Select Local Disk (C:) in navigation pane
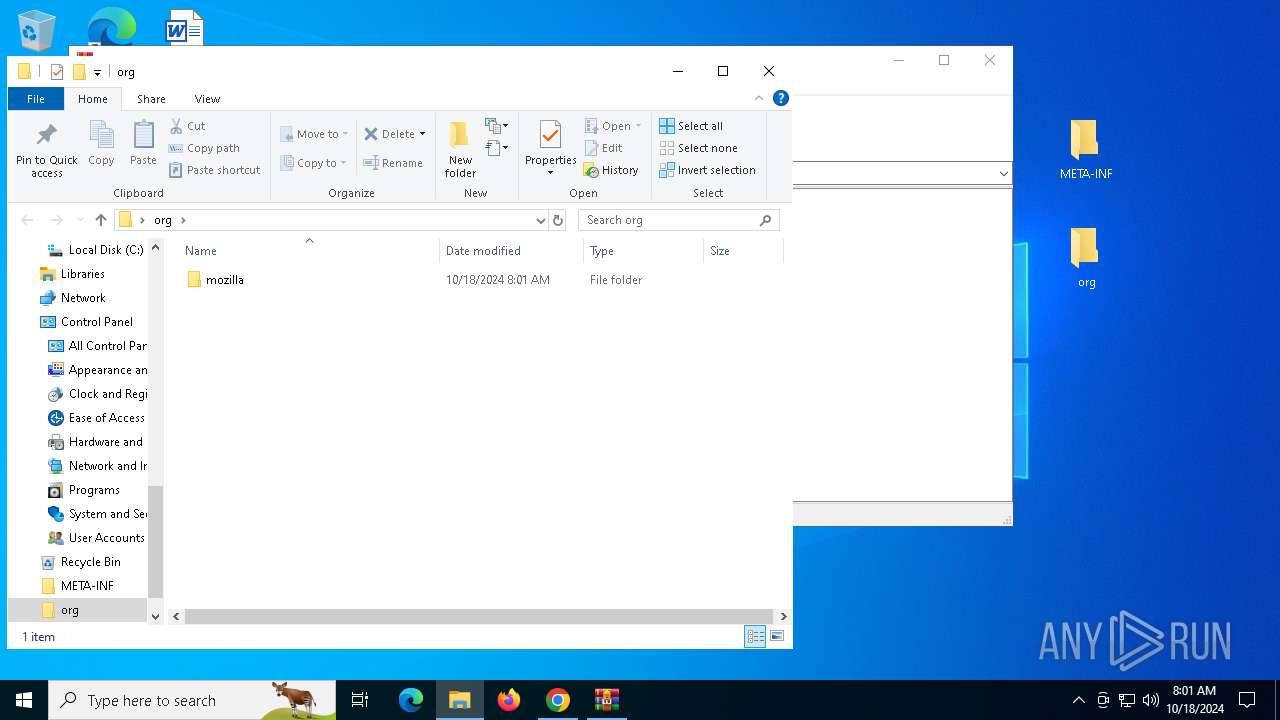The width and height of the screenshot is (1280, 720). pos(96,250)
